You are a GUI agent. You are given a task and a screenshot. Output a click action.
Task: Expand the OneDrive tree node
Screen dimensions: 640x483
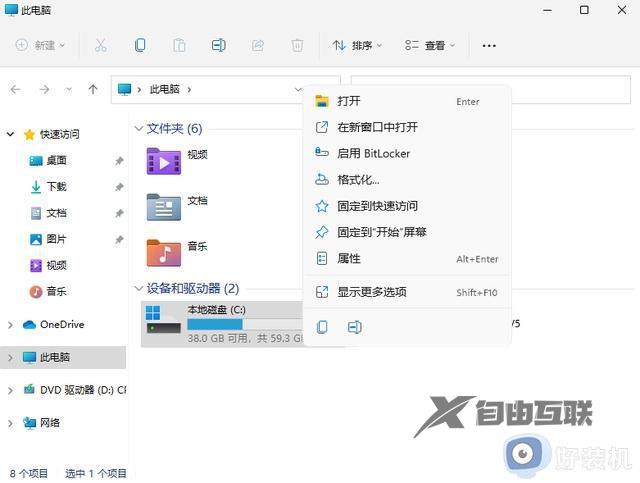click(11, 325)
